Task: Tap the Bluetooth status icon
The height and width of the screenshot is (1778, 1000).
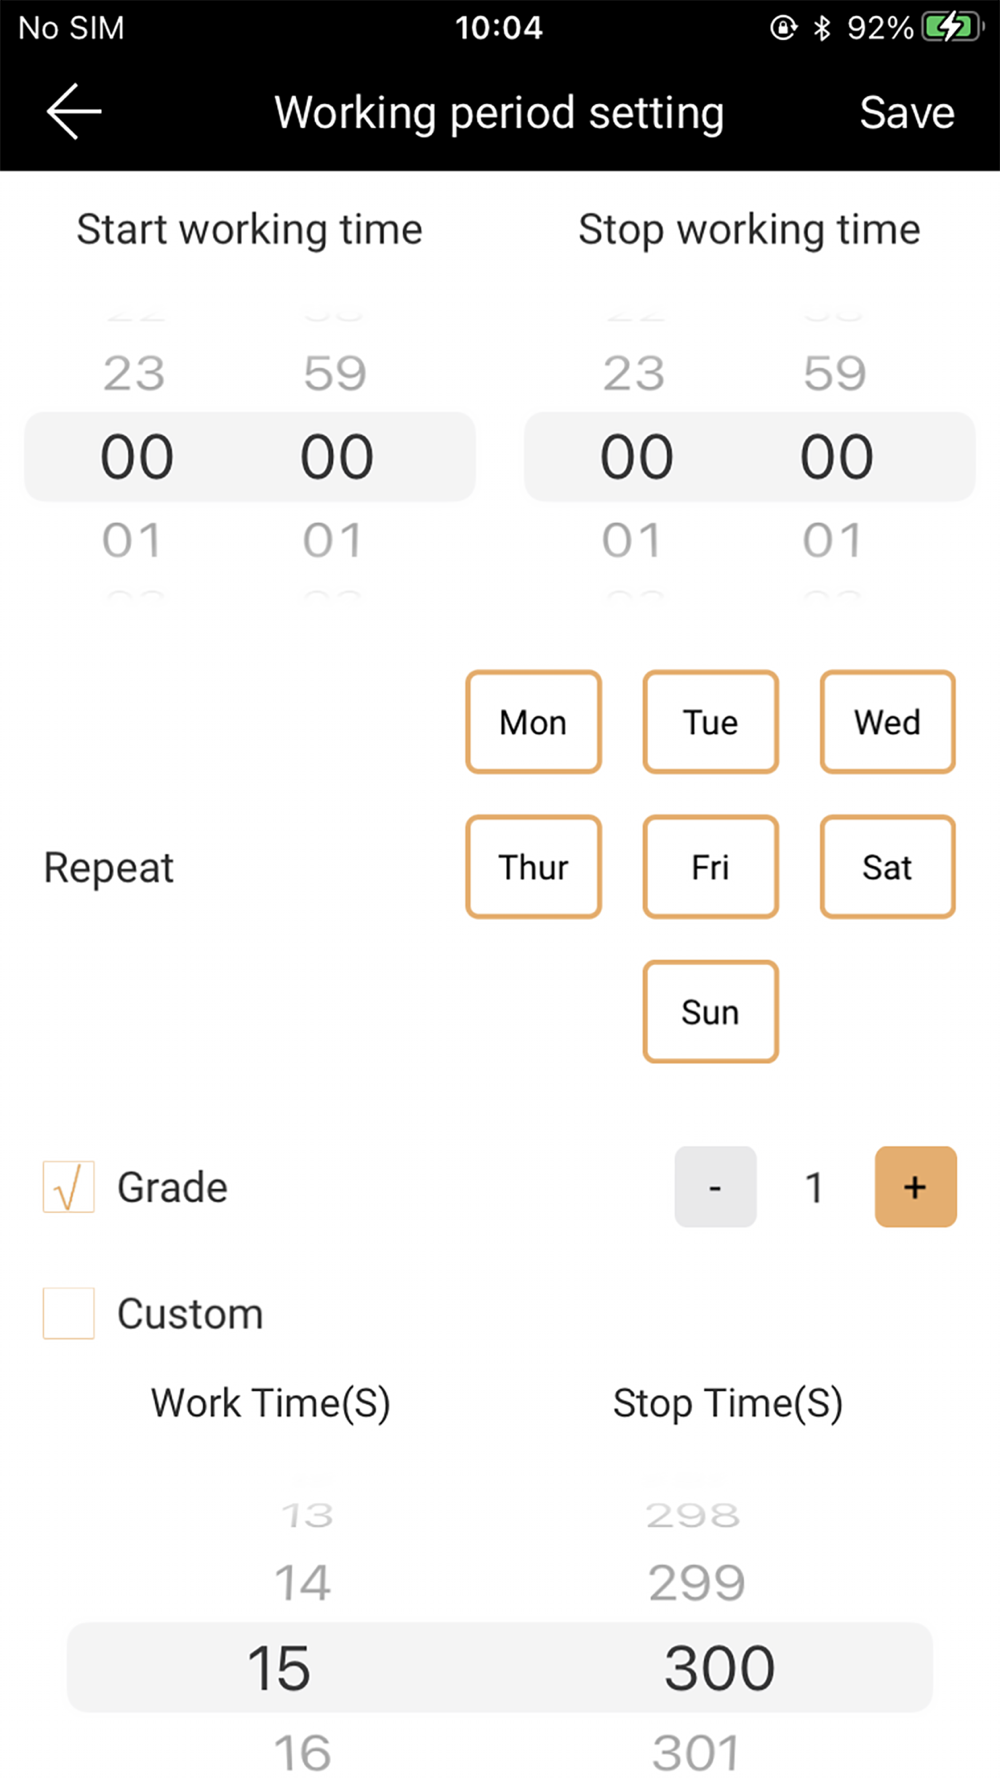Action: pos(822,28)
